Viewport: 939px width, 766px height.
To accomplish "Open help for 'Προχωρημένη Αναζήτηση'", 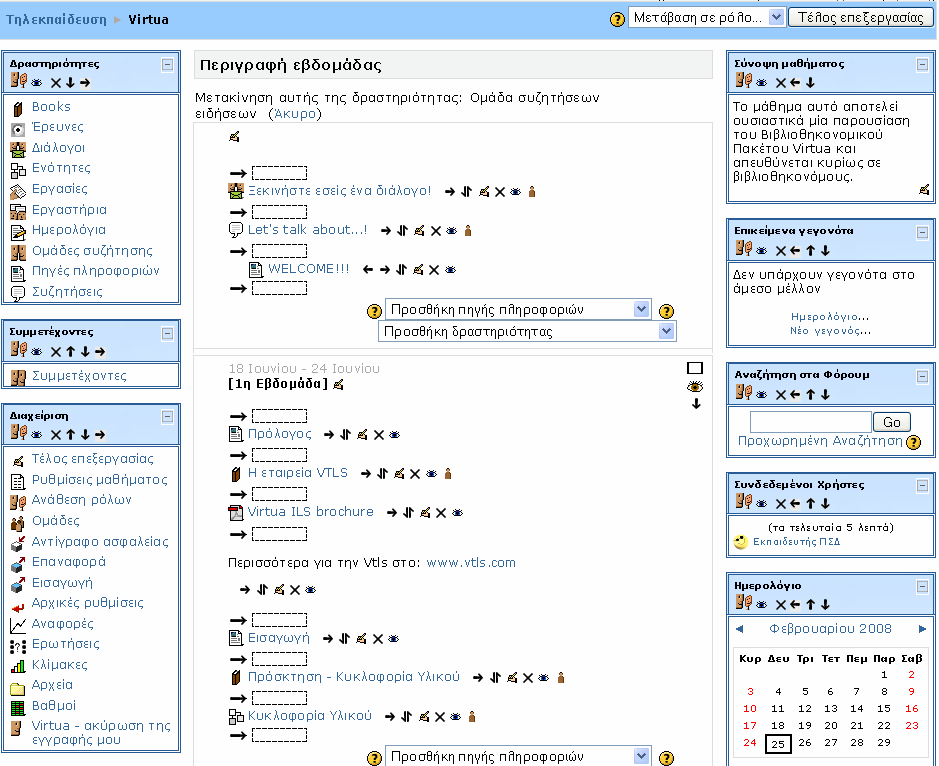I will coord(913,443).
